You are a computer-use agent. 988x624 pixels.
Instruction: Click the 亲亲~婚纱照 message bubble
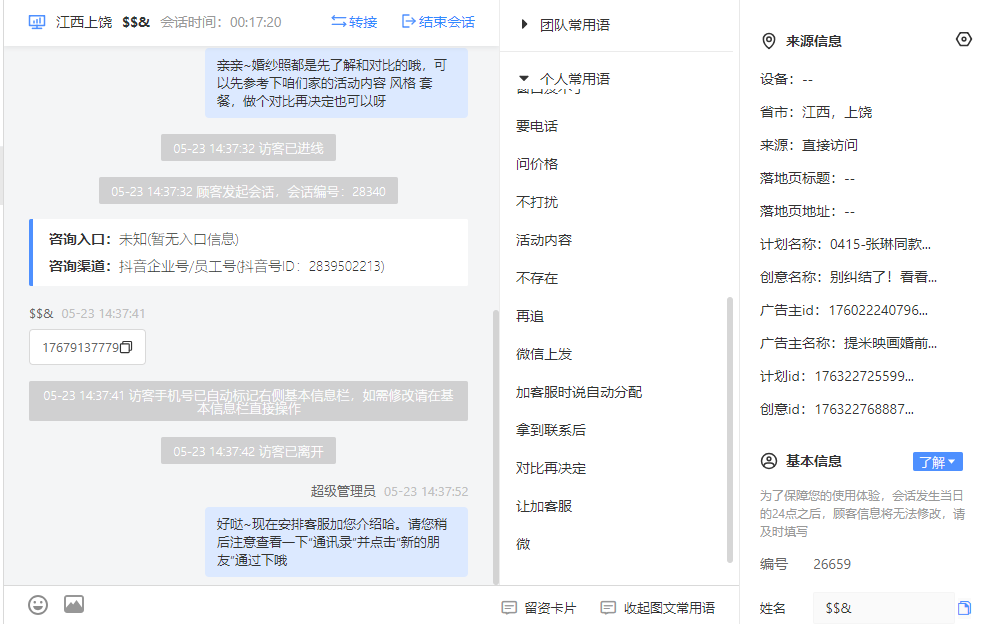click(336, 83)
